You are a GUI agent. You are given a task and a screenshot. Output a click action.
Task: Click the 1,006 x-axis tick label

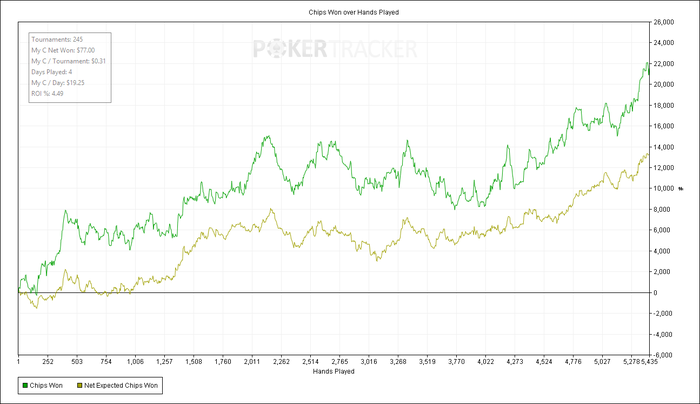coord(135,362)
